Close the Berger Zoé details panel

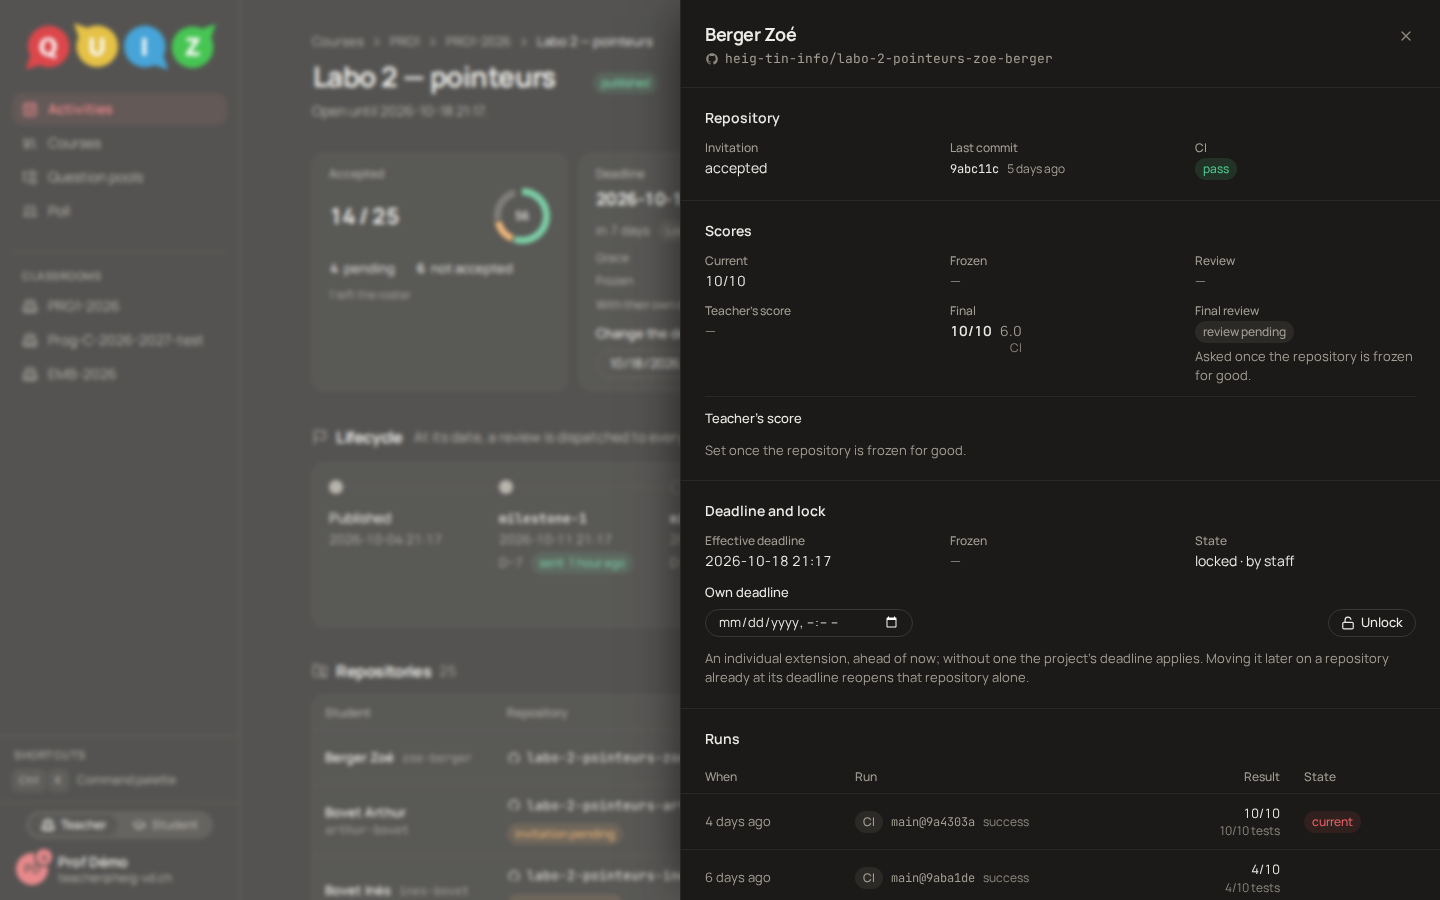(x=1406, y=36)
